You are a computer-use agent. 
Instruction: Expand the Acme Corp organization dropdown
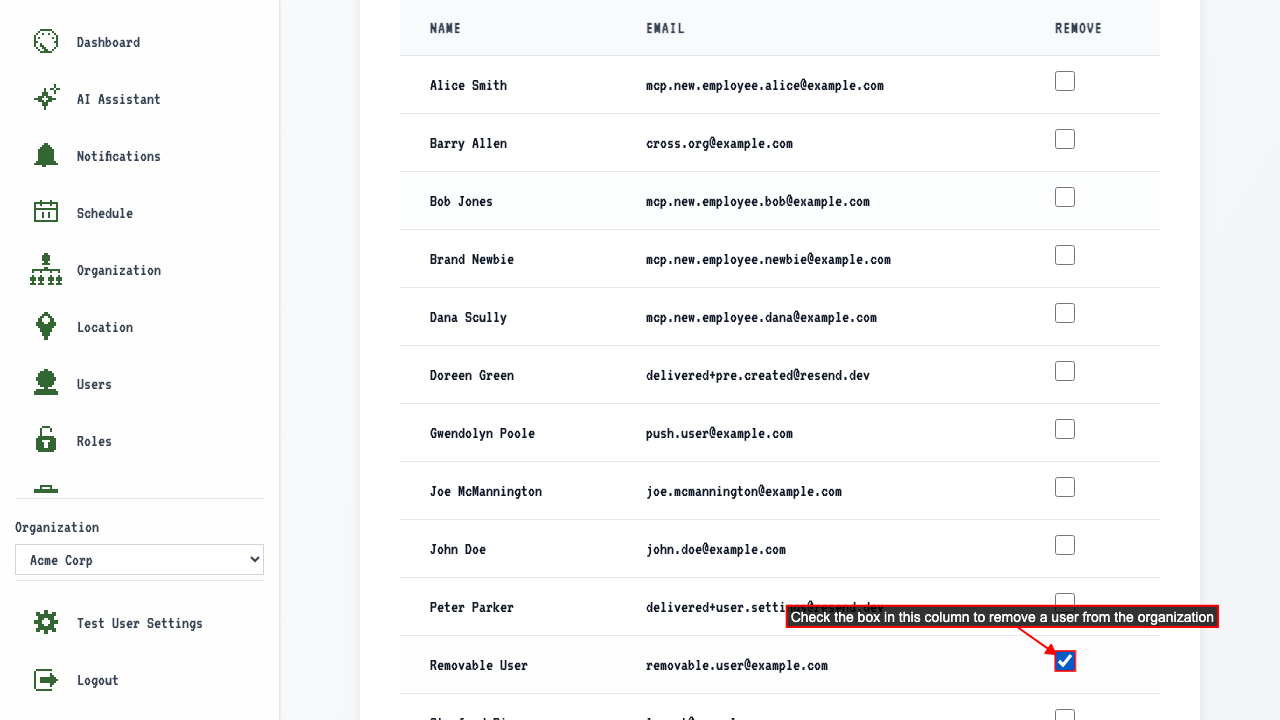pos(139,560)
